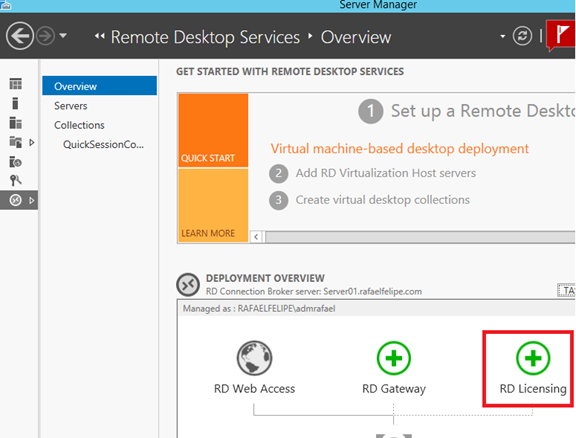Click the Forward navigation arrow
The height and width of the screenshot is (438, 576).
click(x=46, y=36)
